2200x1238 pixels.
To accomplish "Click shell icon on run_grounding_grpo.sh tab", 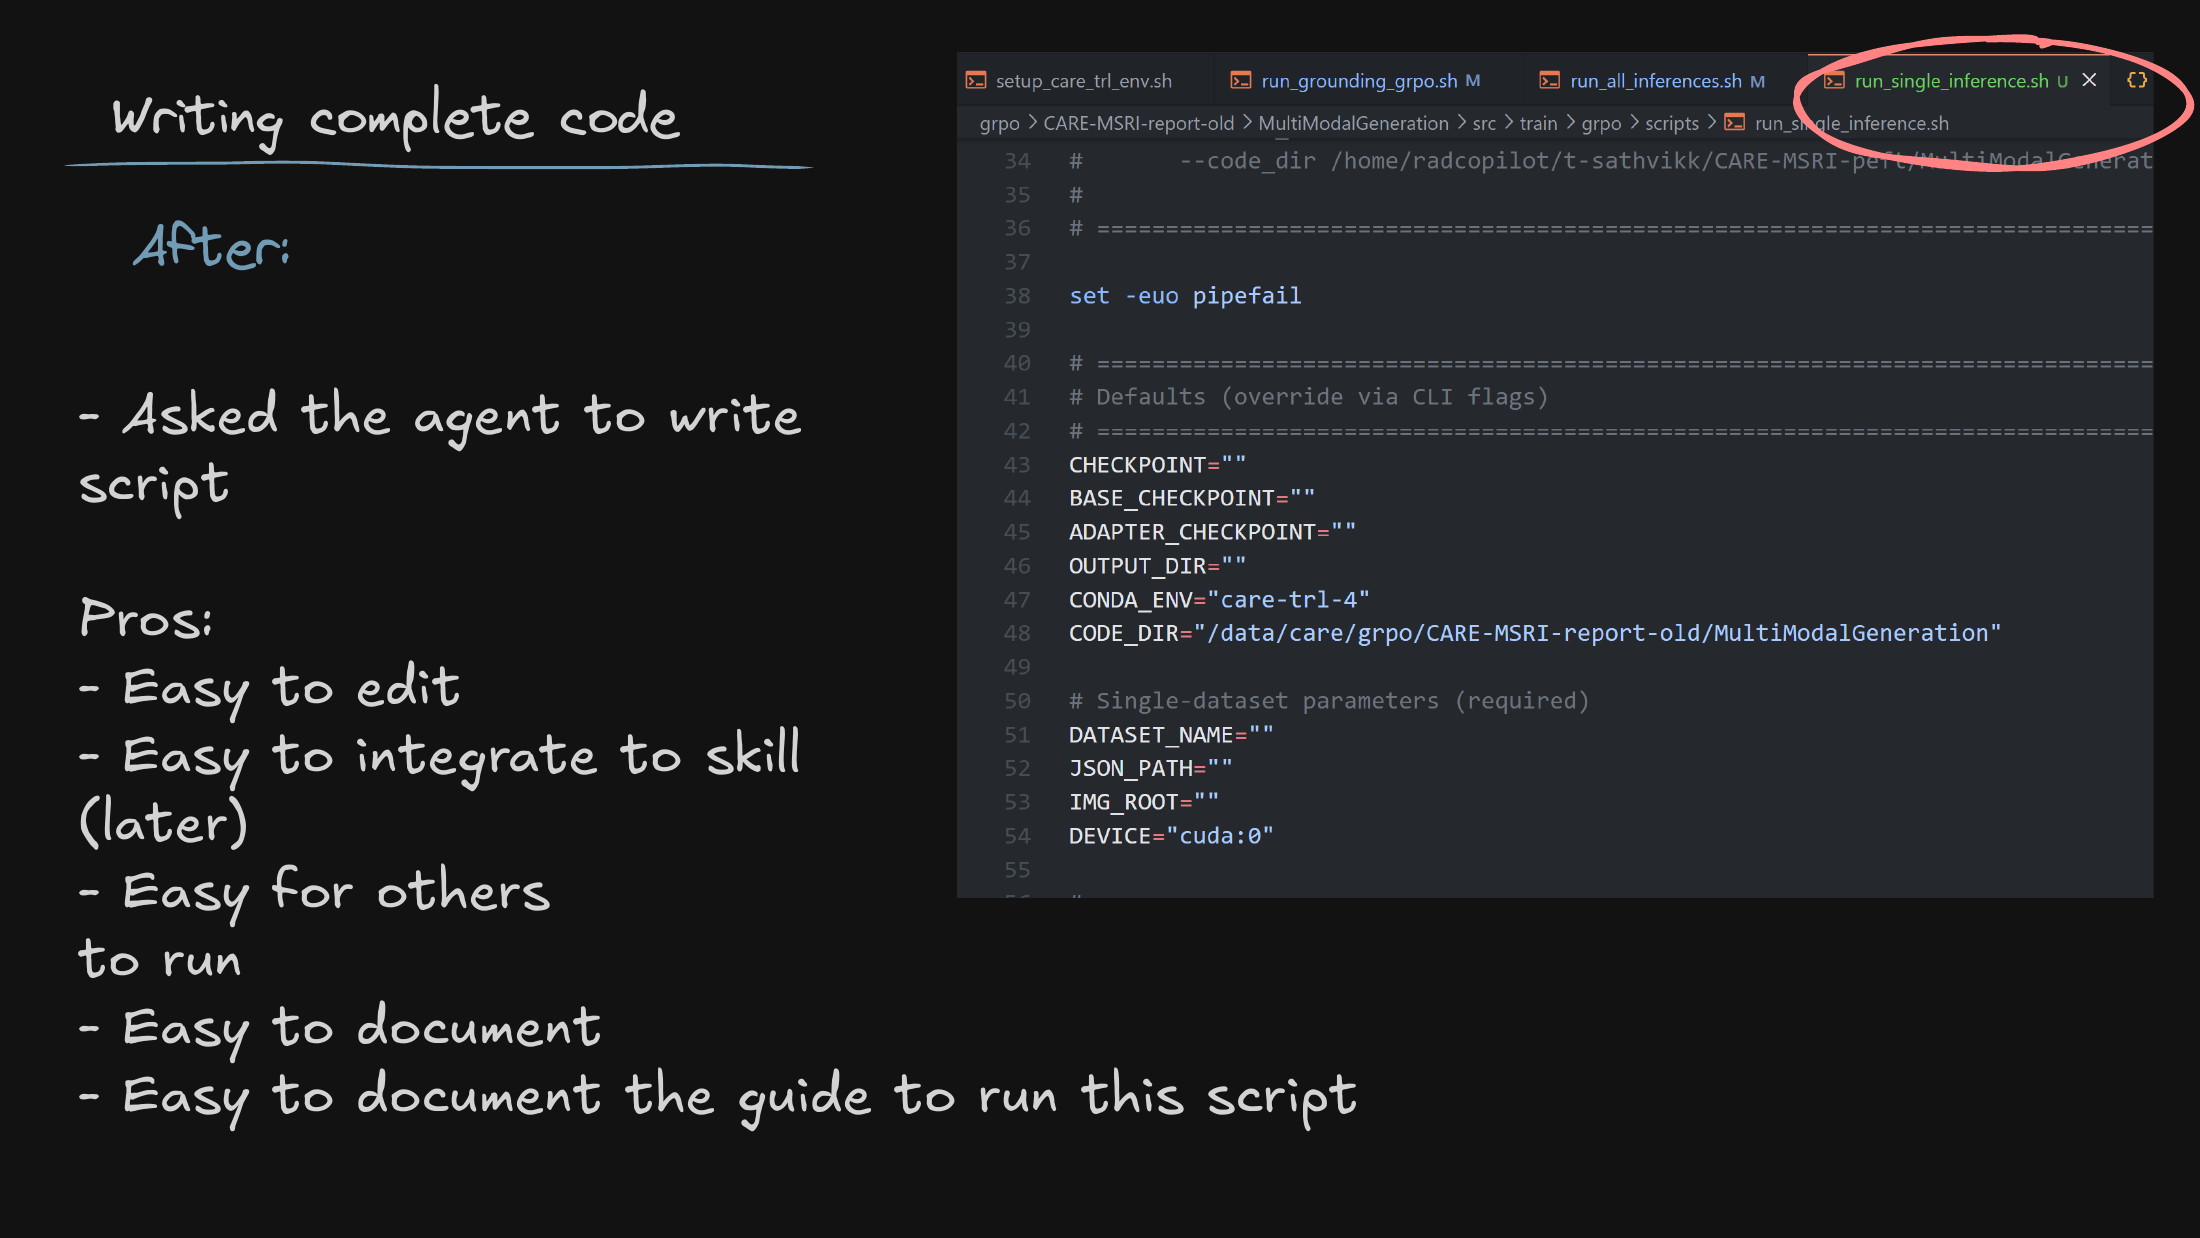I will tap(1241, 81).
